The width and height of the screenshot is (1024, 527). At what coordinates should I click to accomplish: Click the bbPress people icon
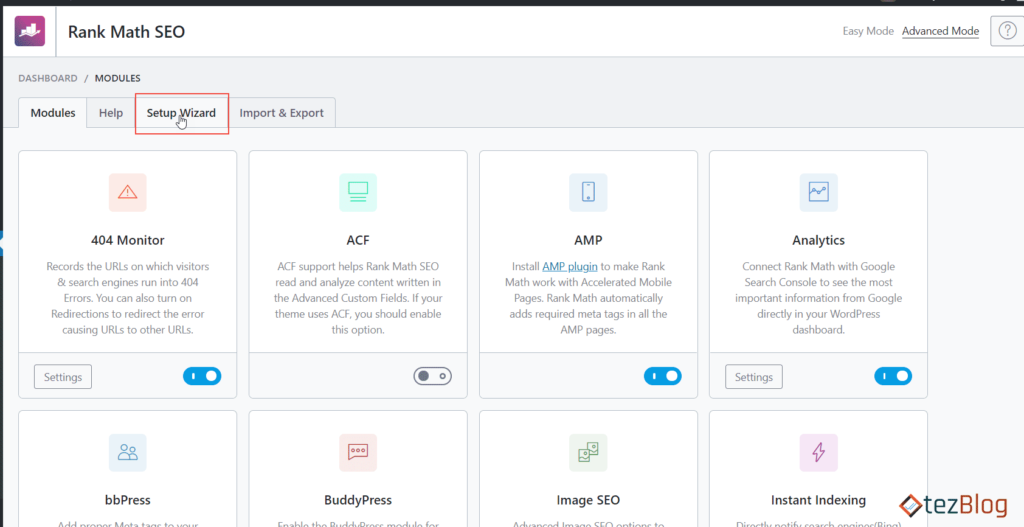128,453
